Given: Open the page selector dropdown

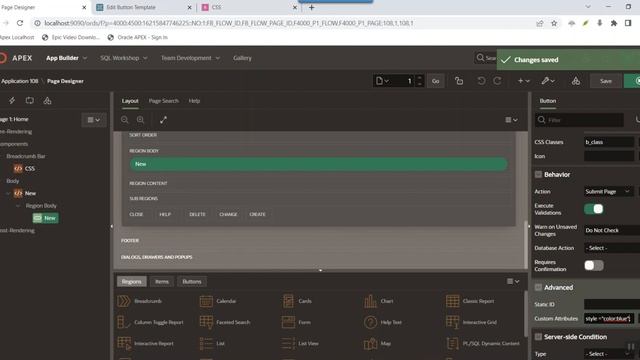Looking at the screenshot, I should point(382,81).
